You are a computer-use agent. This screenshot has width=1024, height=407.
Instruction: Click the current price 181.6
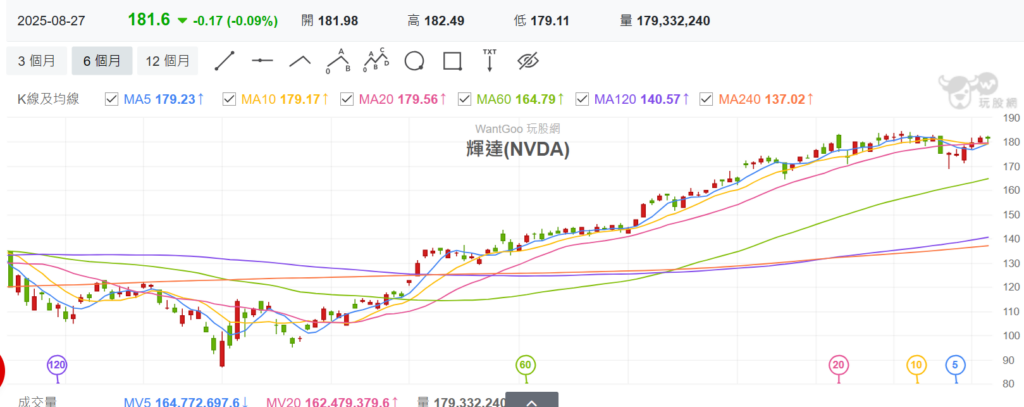[149, 20]
